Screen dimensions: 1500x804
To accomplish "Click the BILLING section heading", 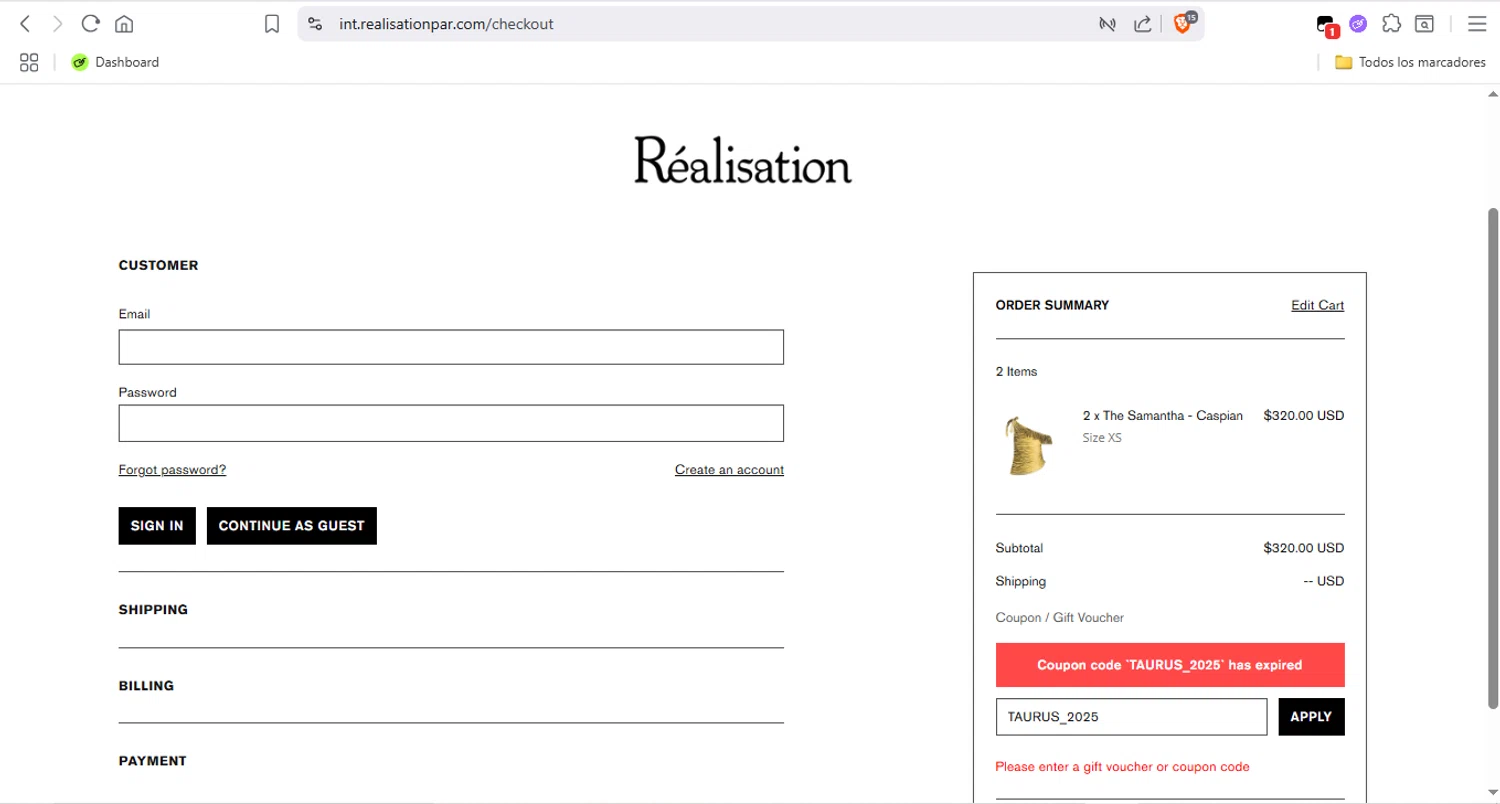I will pyautogui.click(x=146, y=686).
